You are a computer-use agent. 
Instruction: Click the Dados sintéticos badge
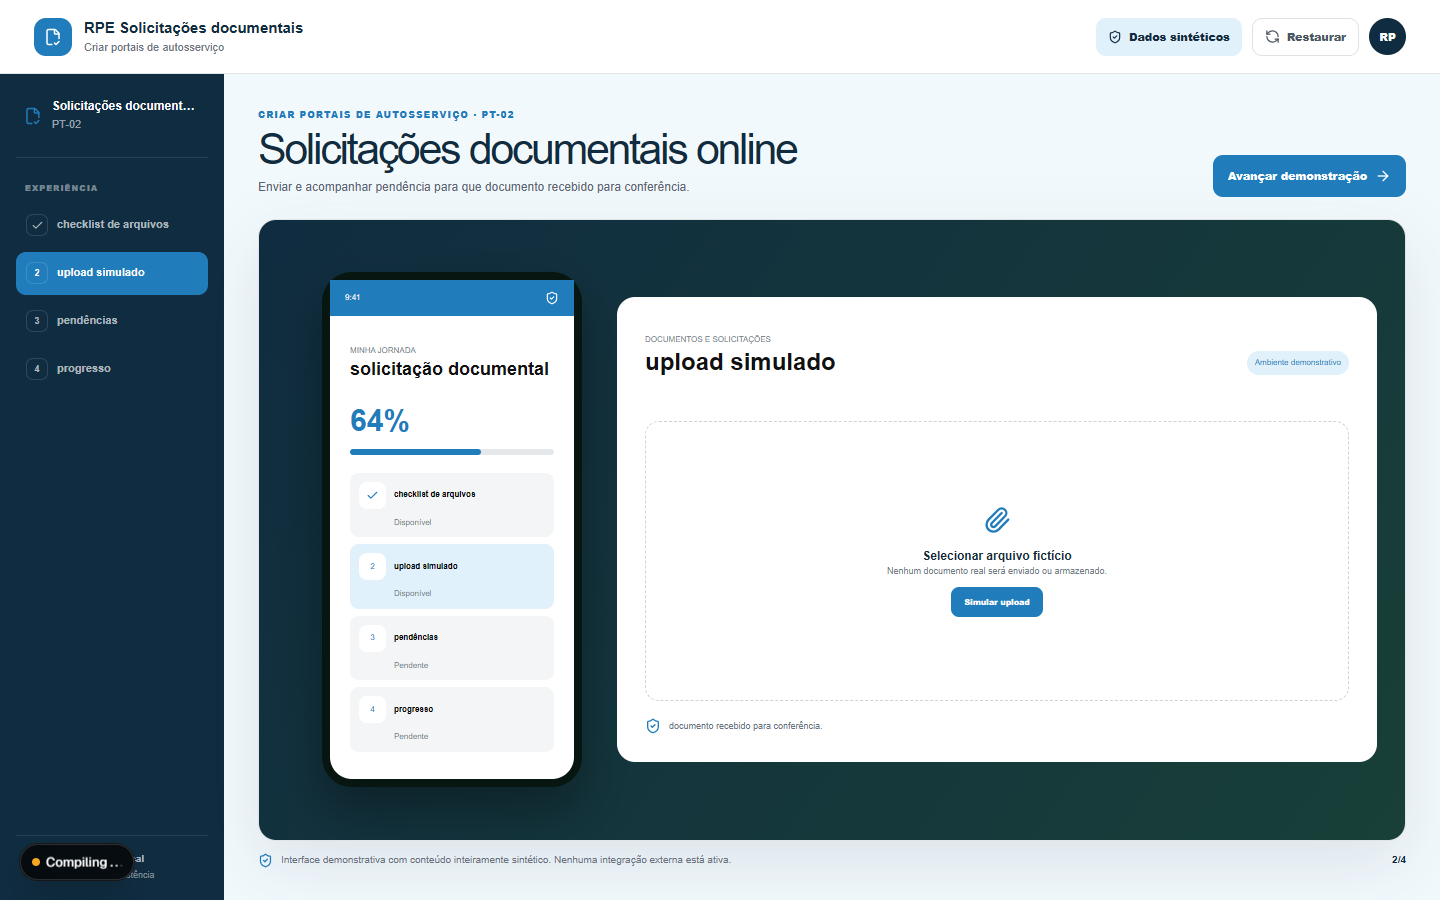coord(1169,37)
